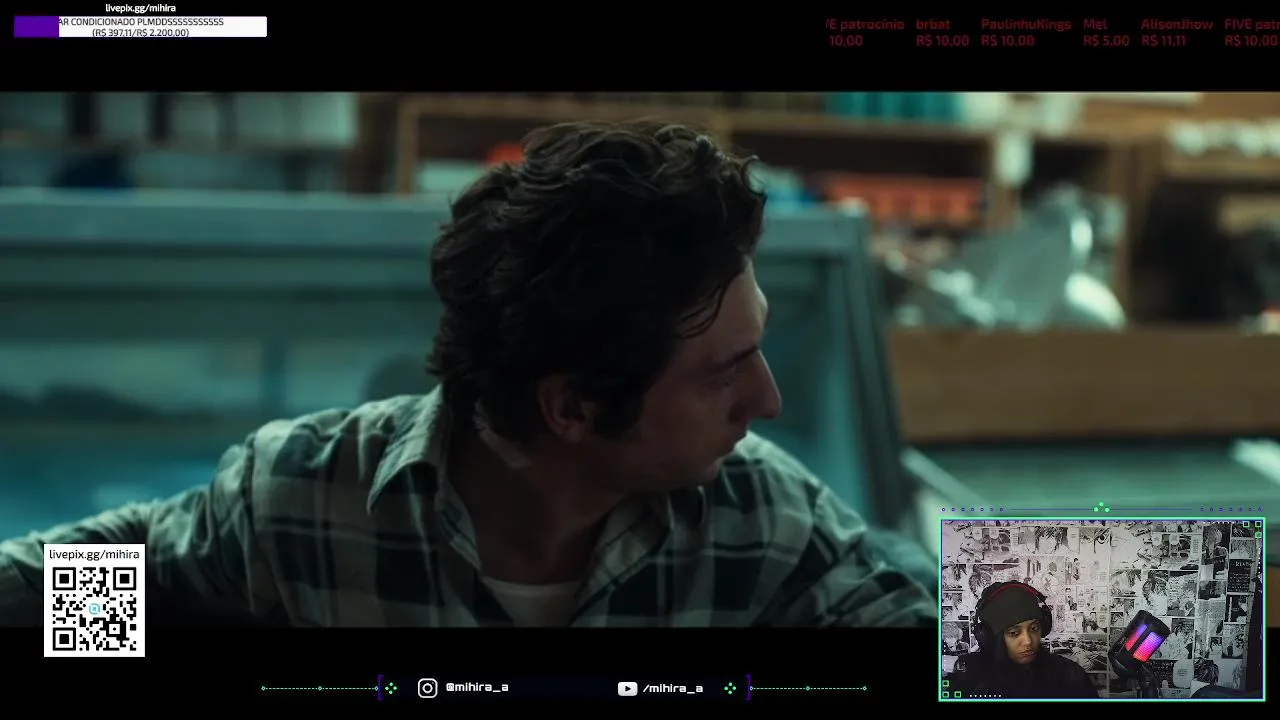Click the livepix.gg/mihira label above QR code
The width and height of the screenshot is (1280, 720).
tap(94, 554)
